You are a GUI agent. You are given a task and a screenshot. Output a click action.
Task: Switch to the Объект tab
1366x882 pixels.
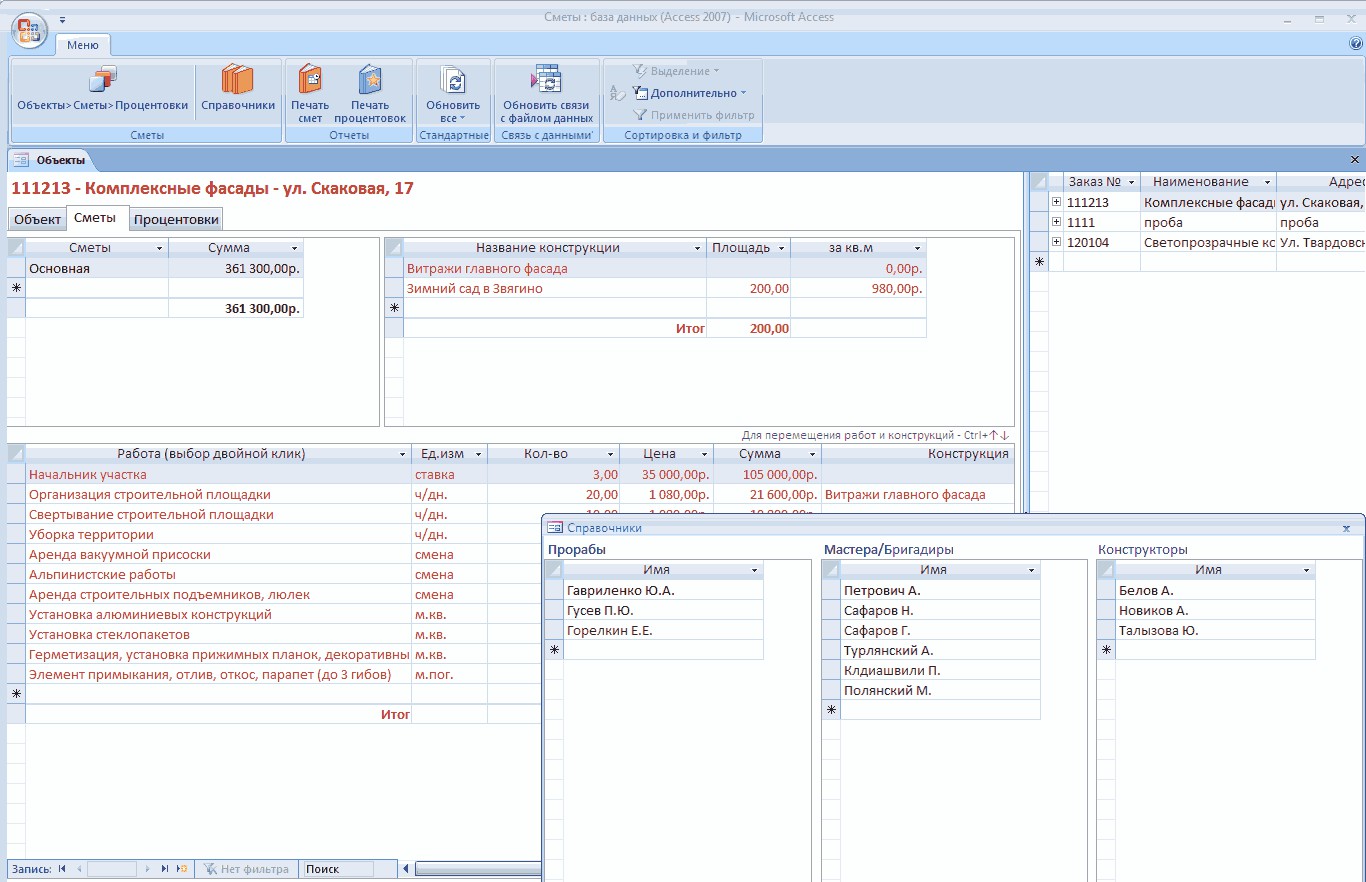[37, 220]
